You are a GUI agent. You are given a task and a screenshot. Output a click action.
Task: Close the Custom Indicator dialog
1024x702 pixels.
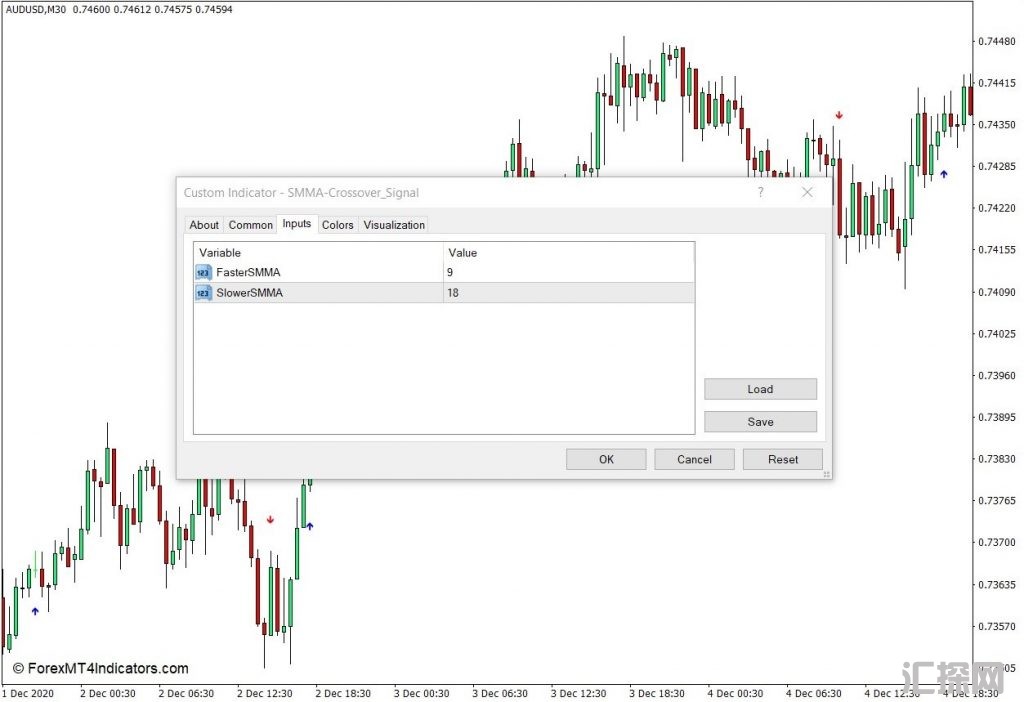point(807,192)
